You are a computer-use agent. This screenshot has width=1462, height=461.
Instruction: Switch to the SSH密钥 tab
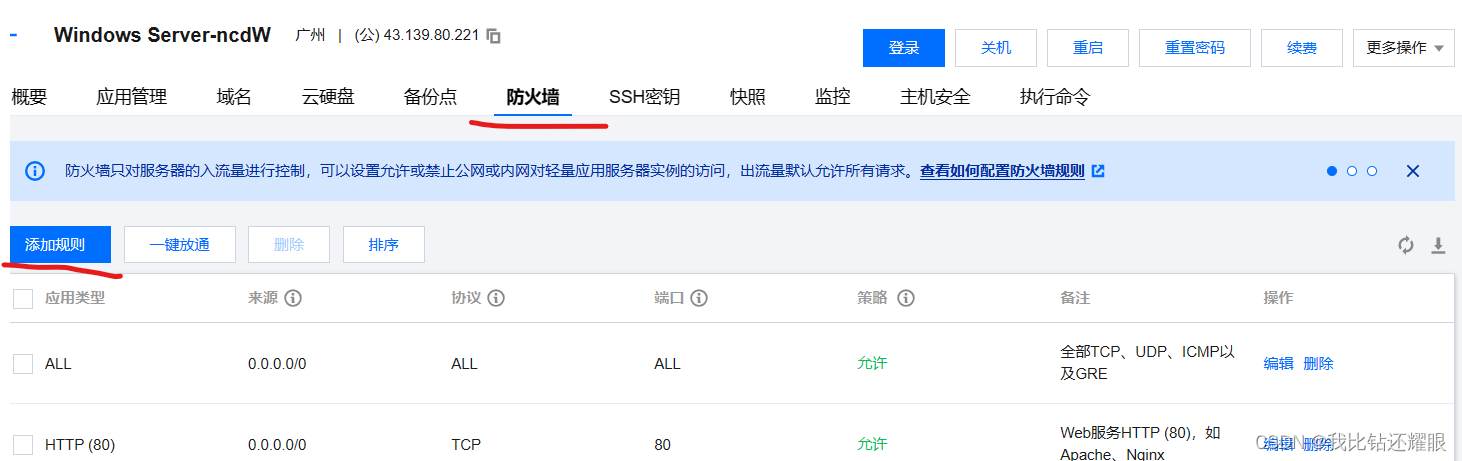[x=644, y=97]
